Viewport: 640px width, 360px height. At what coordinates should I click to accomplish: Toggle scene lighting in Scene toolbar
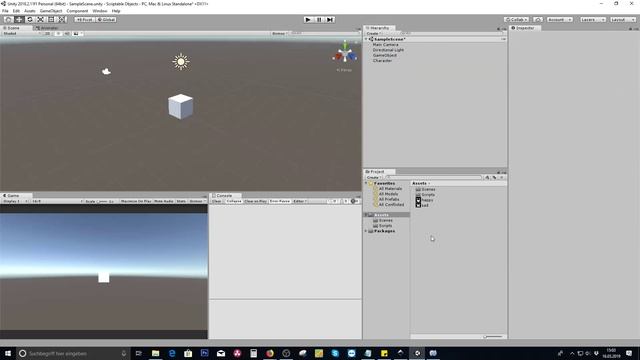[x=58, y=33]
